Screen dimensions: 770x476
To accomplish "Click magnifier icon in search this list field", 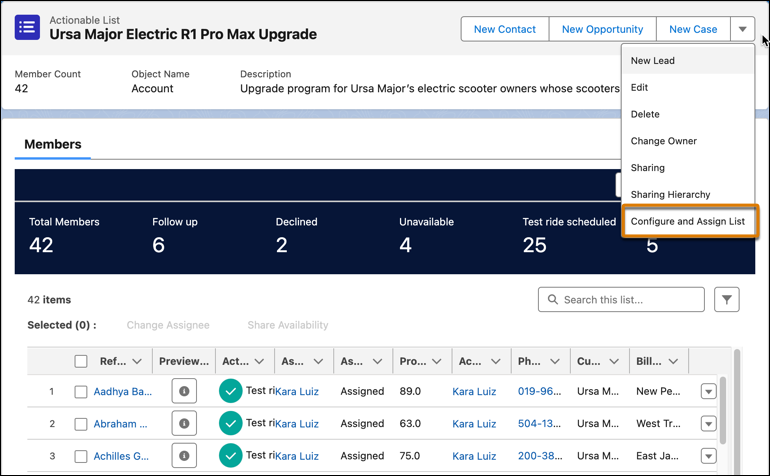I will (552, 300).
